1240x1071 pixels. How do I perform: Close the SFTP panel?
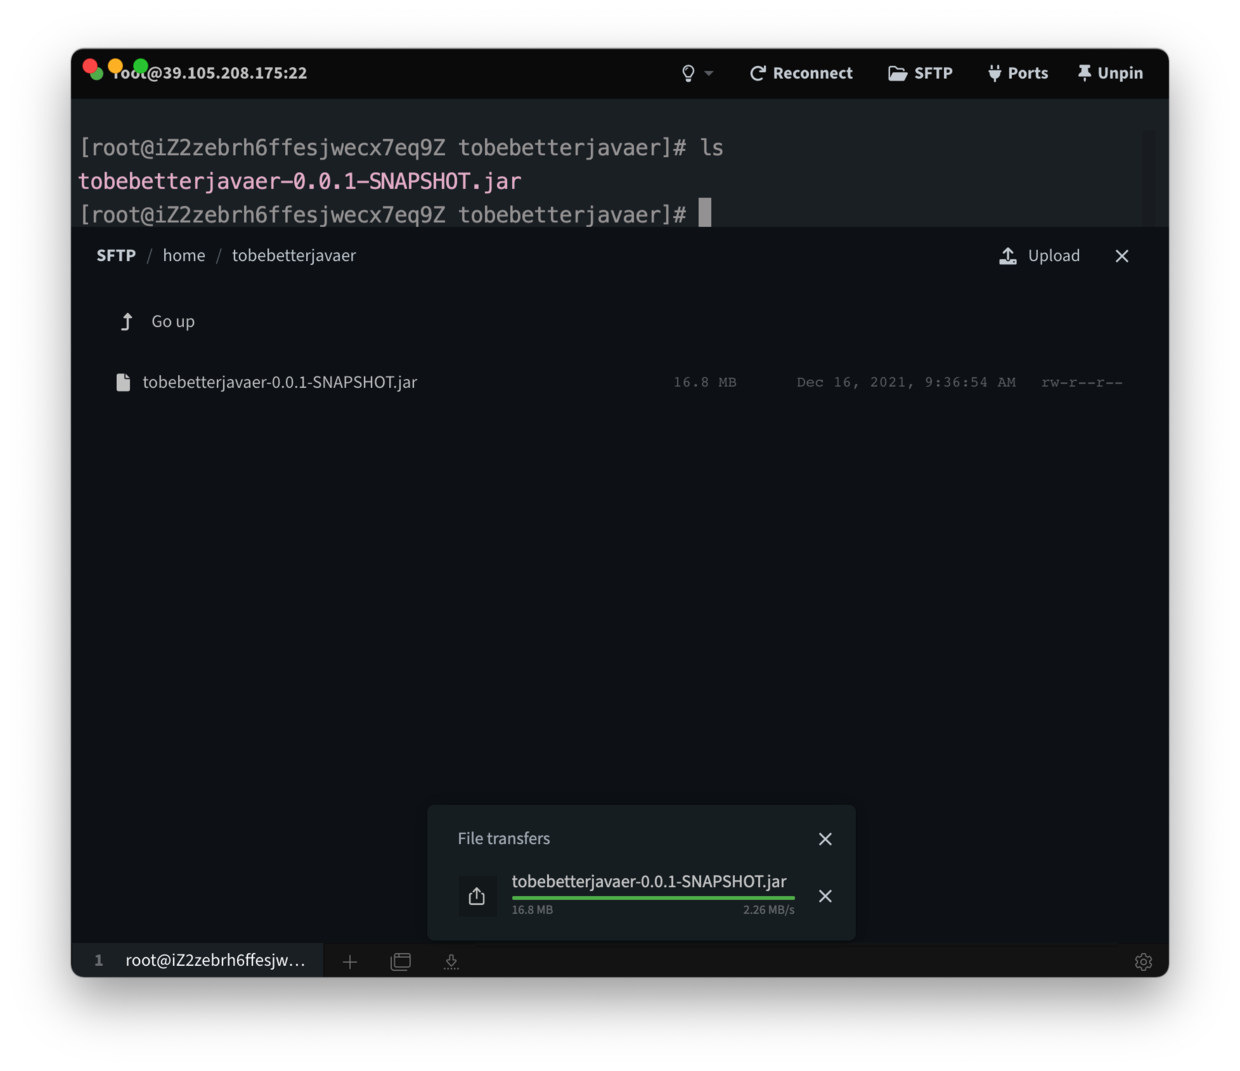(x=1121, y=255)
